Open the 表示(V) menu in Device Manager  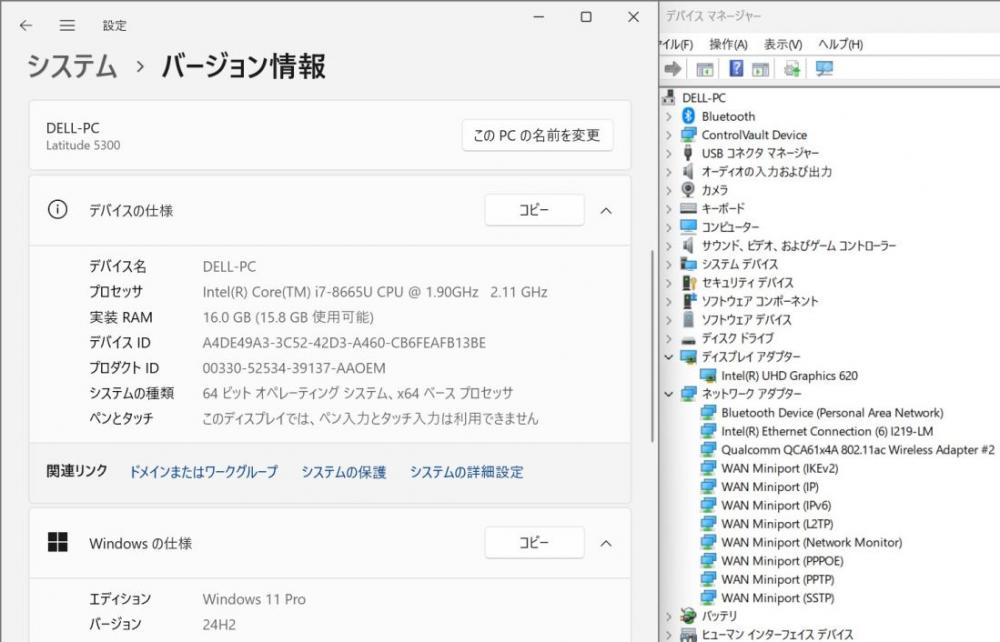click(783, 44)
